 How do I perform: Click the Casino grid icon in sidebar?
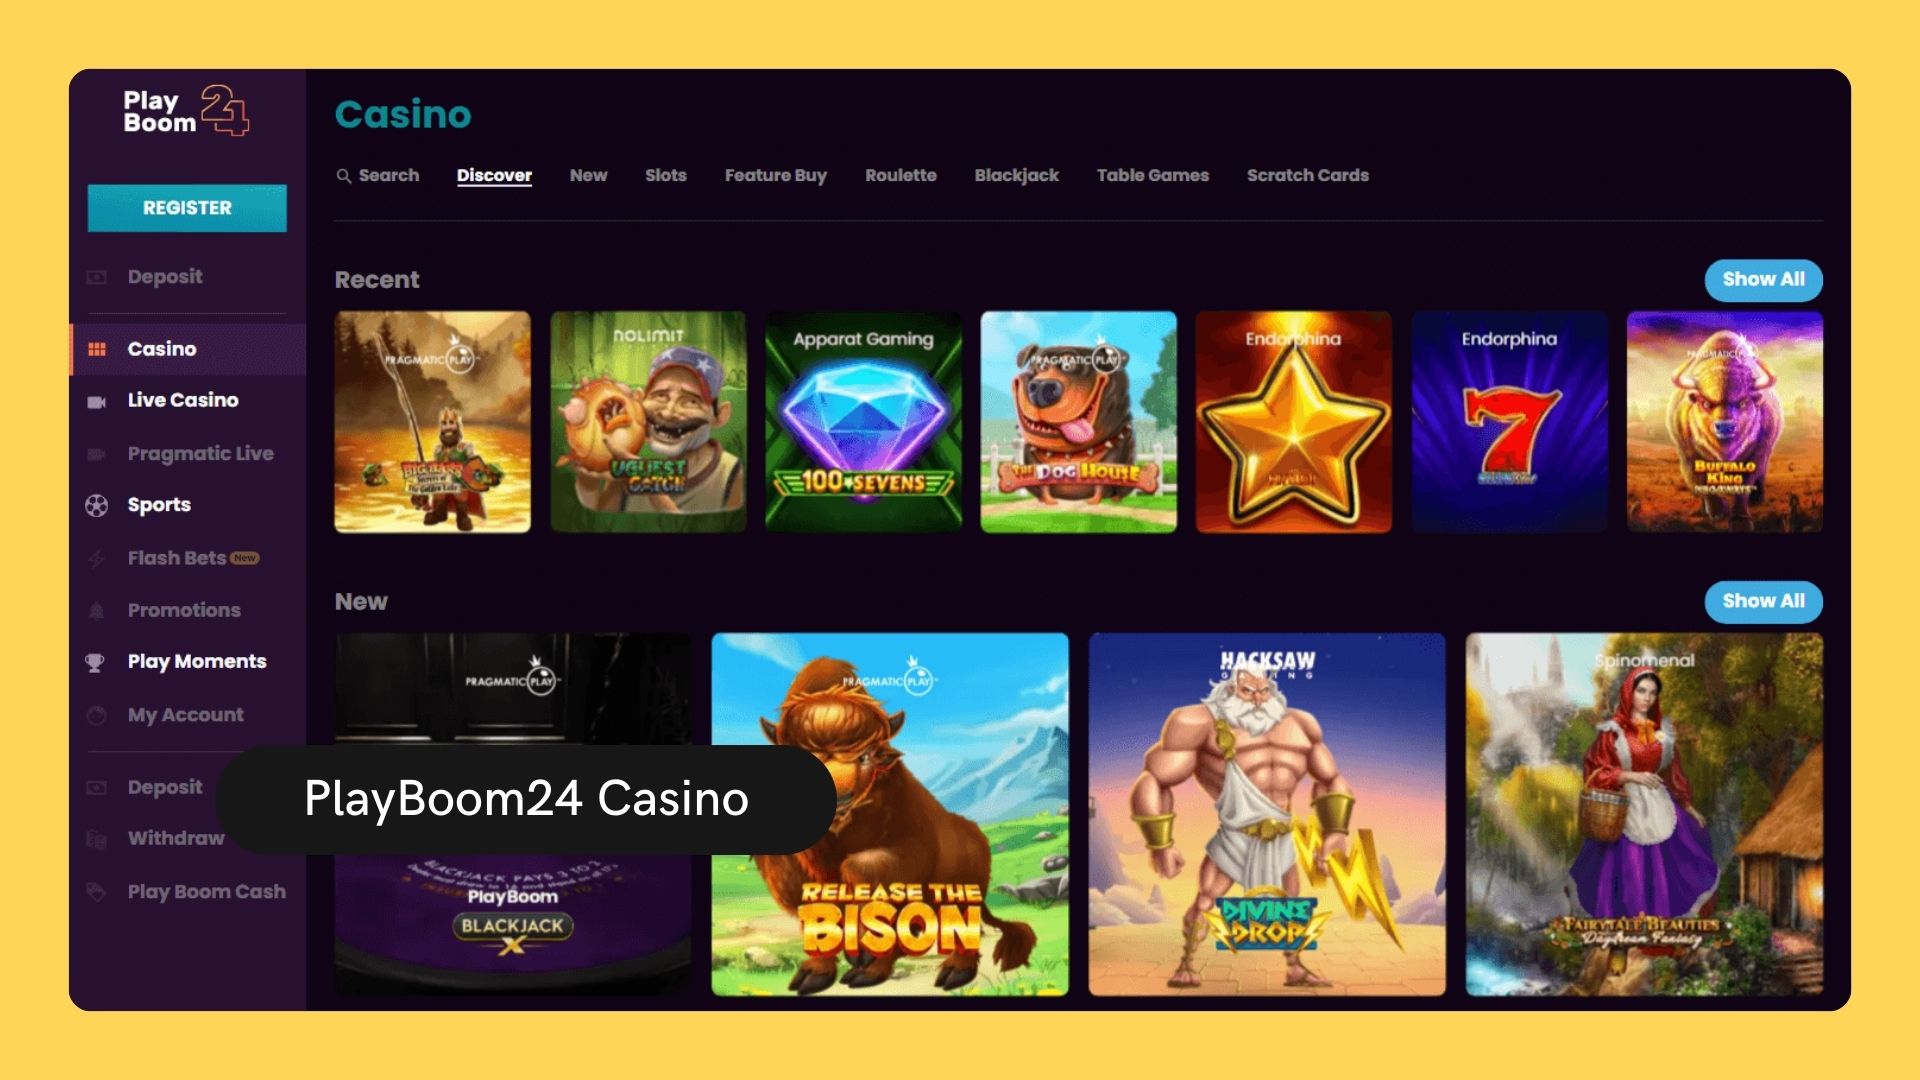point(97,349)
